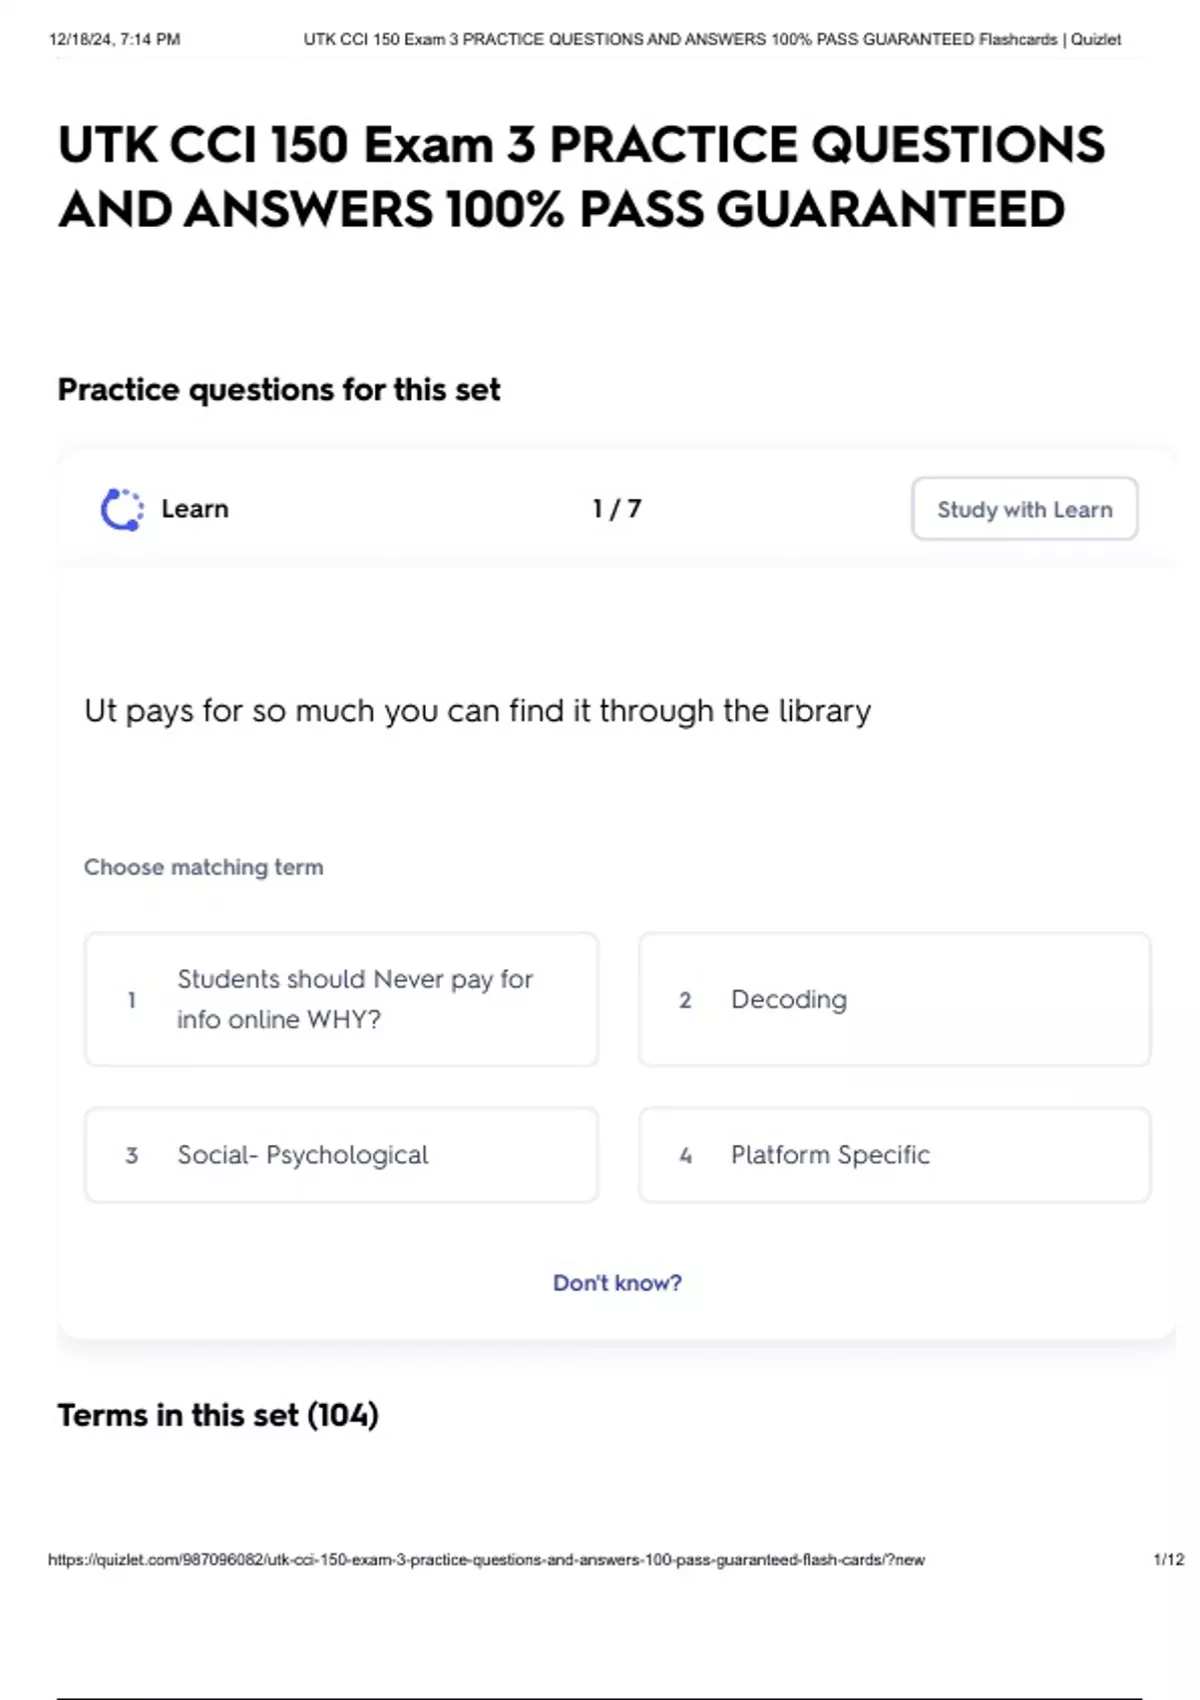Screen dimensions: 1200x1700
Task: Click the 1/12 page number in footer
Action: tap(1168, 1559)
